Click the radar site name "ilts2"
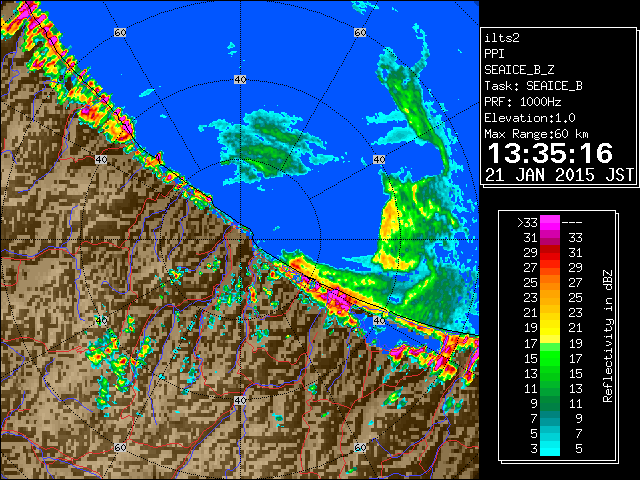 502,38
